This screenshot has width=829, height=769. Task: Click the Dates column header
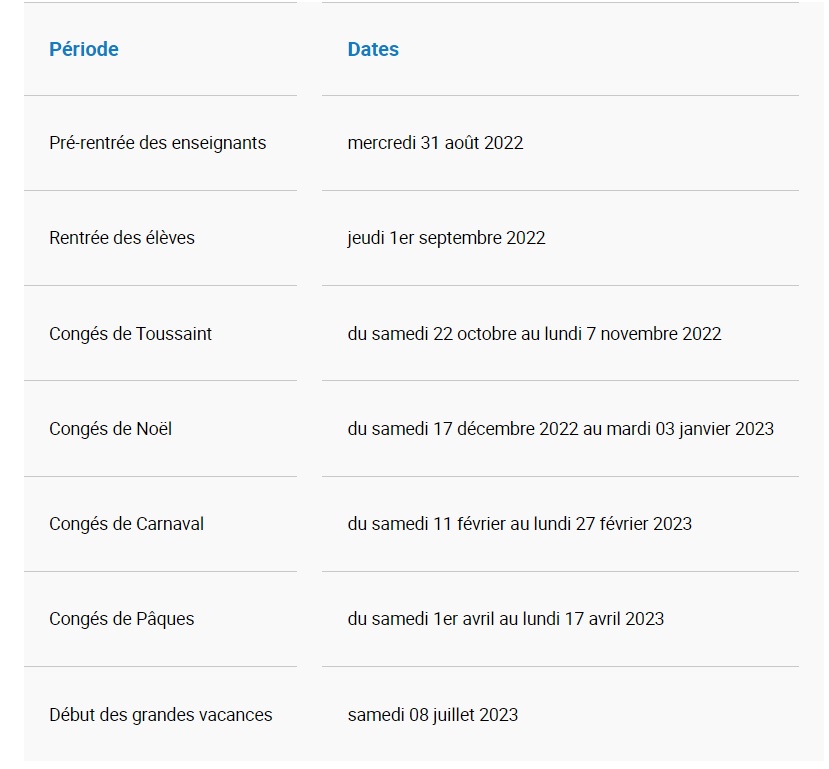click(373, 49)
